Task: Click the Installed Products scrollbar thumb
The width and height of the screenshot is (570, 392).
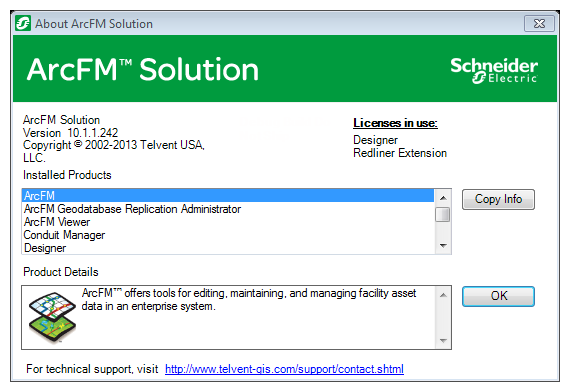Action: click(443, 214)
